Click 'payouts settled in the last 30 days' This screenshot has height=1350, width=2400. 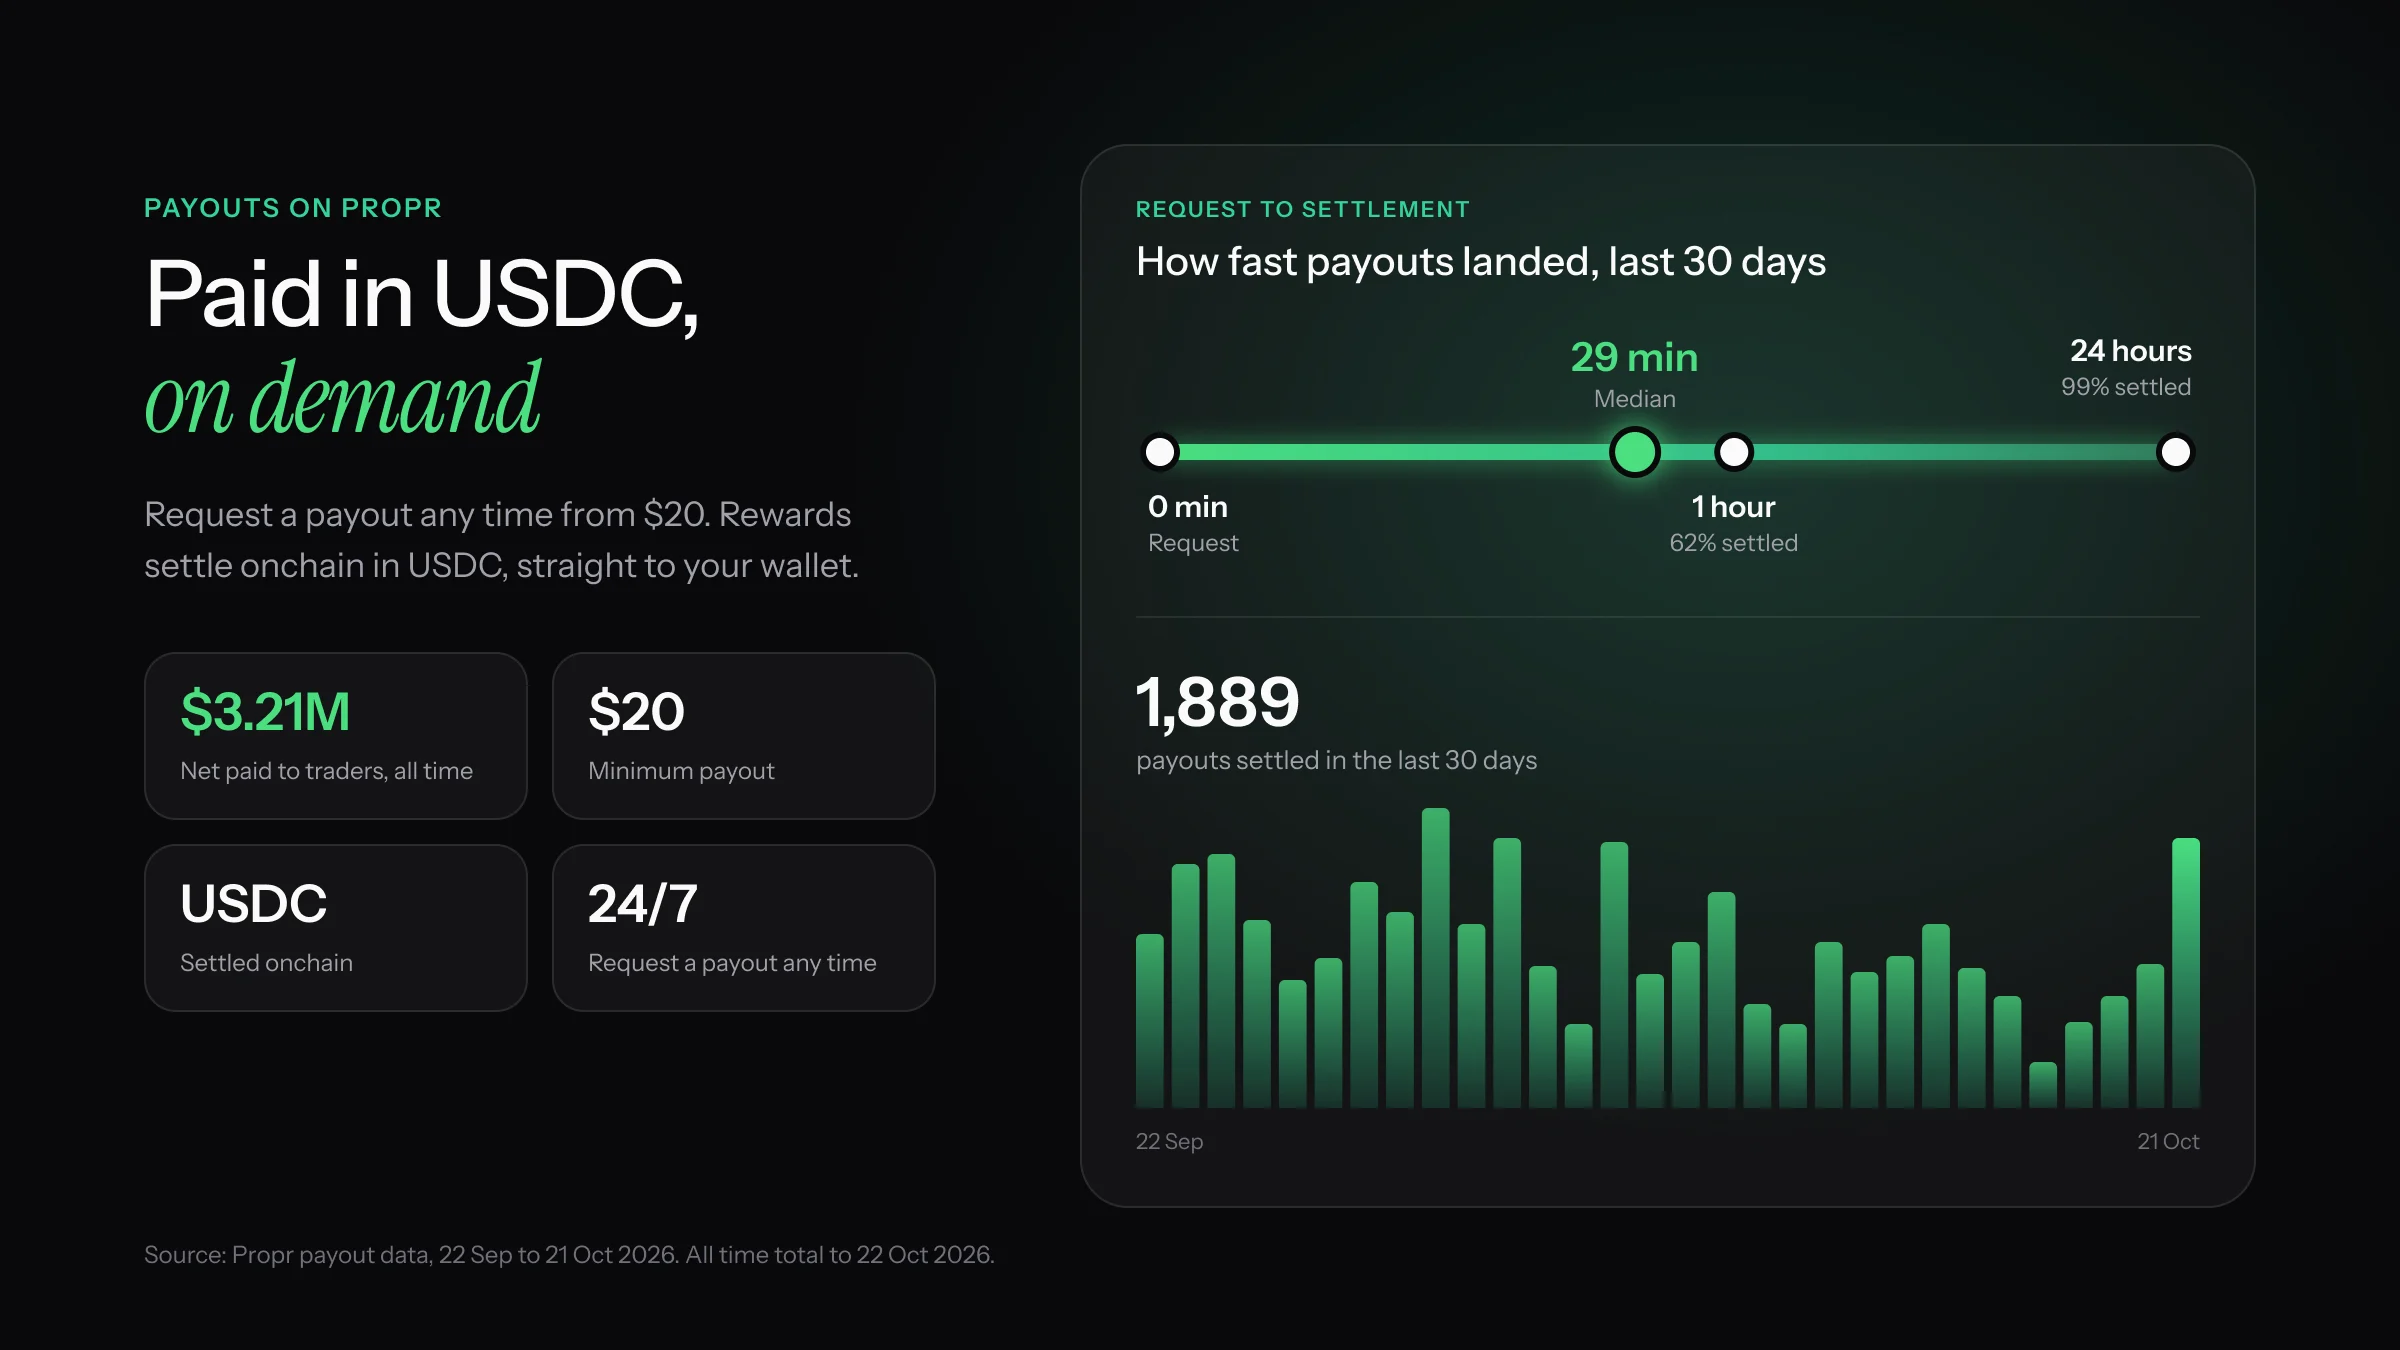pos(1337,761)
